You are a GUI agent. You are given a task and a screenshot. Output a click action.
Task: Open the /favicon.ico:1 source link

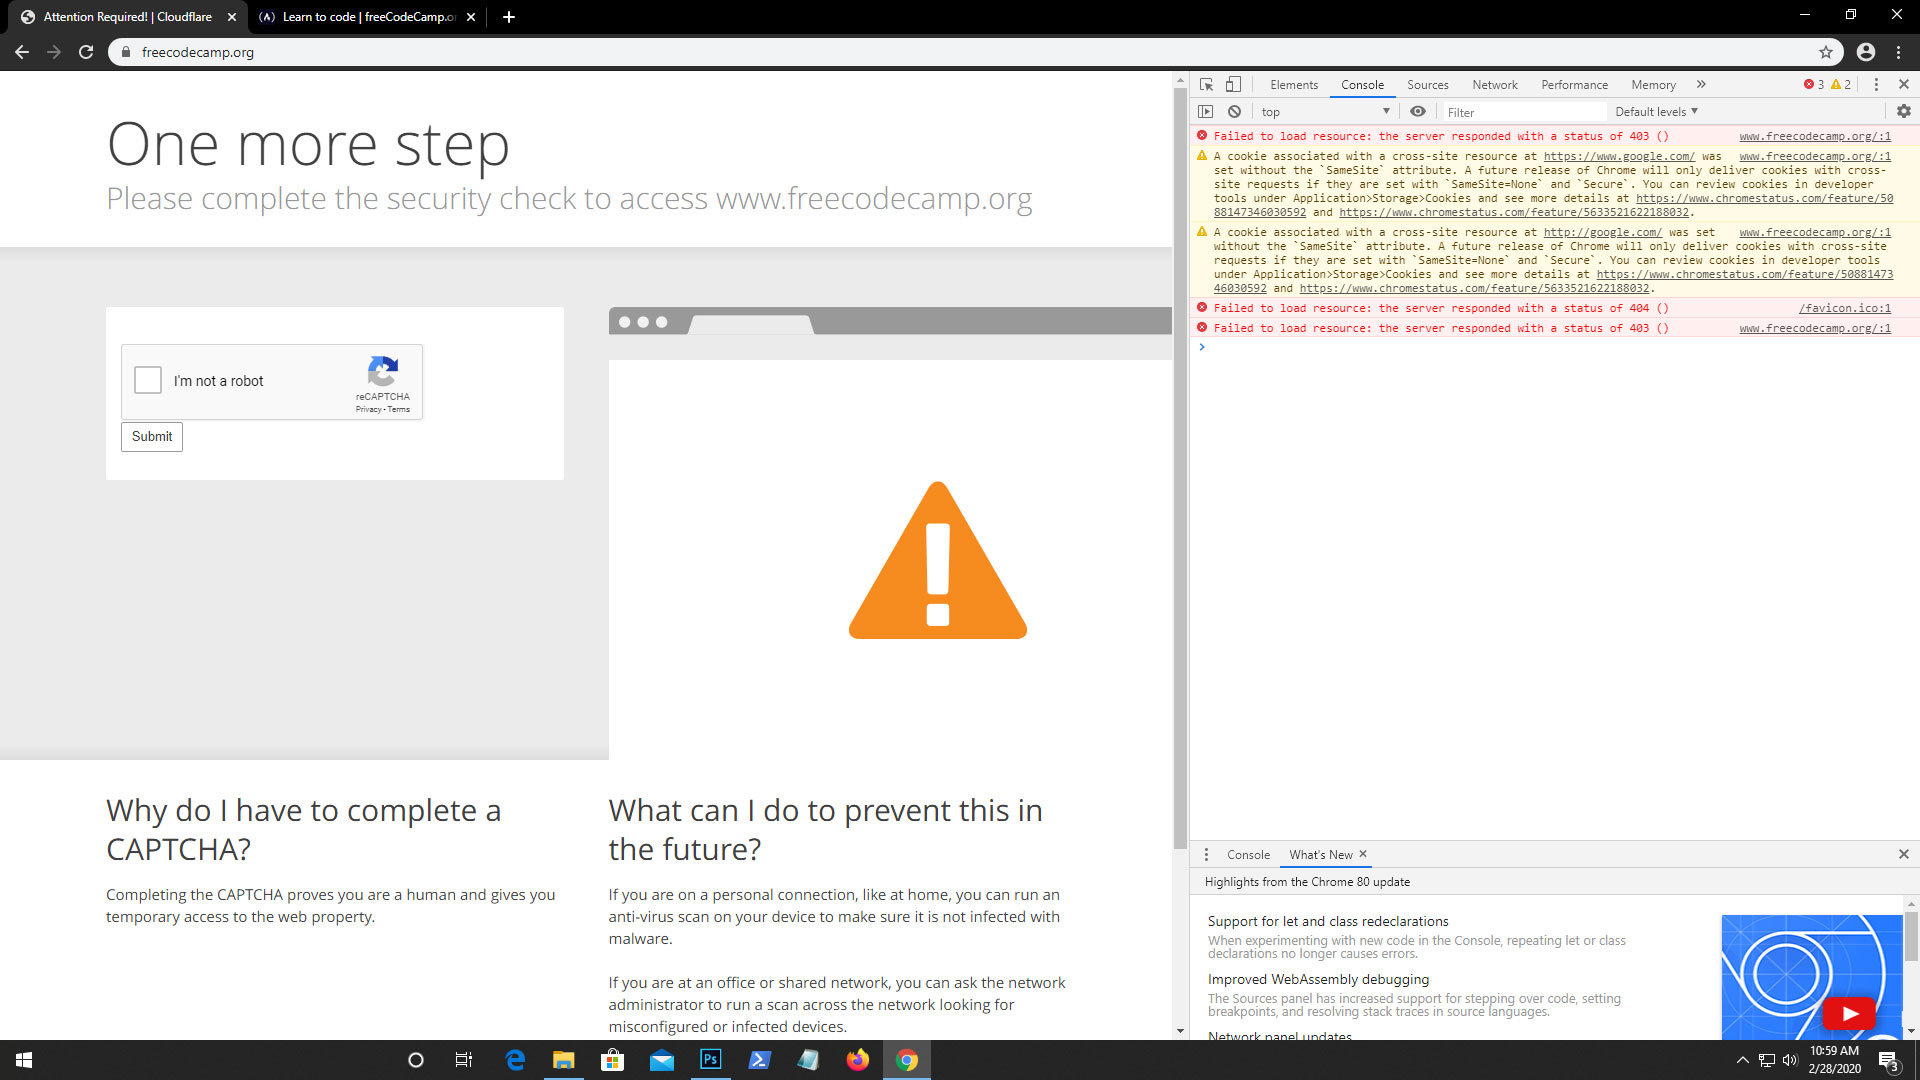point(1844,308)
